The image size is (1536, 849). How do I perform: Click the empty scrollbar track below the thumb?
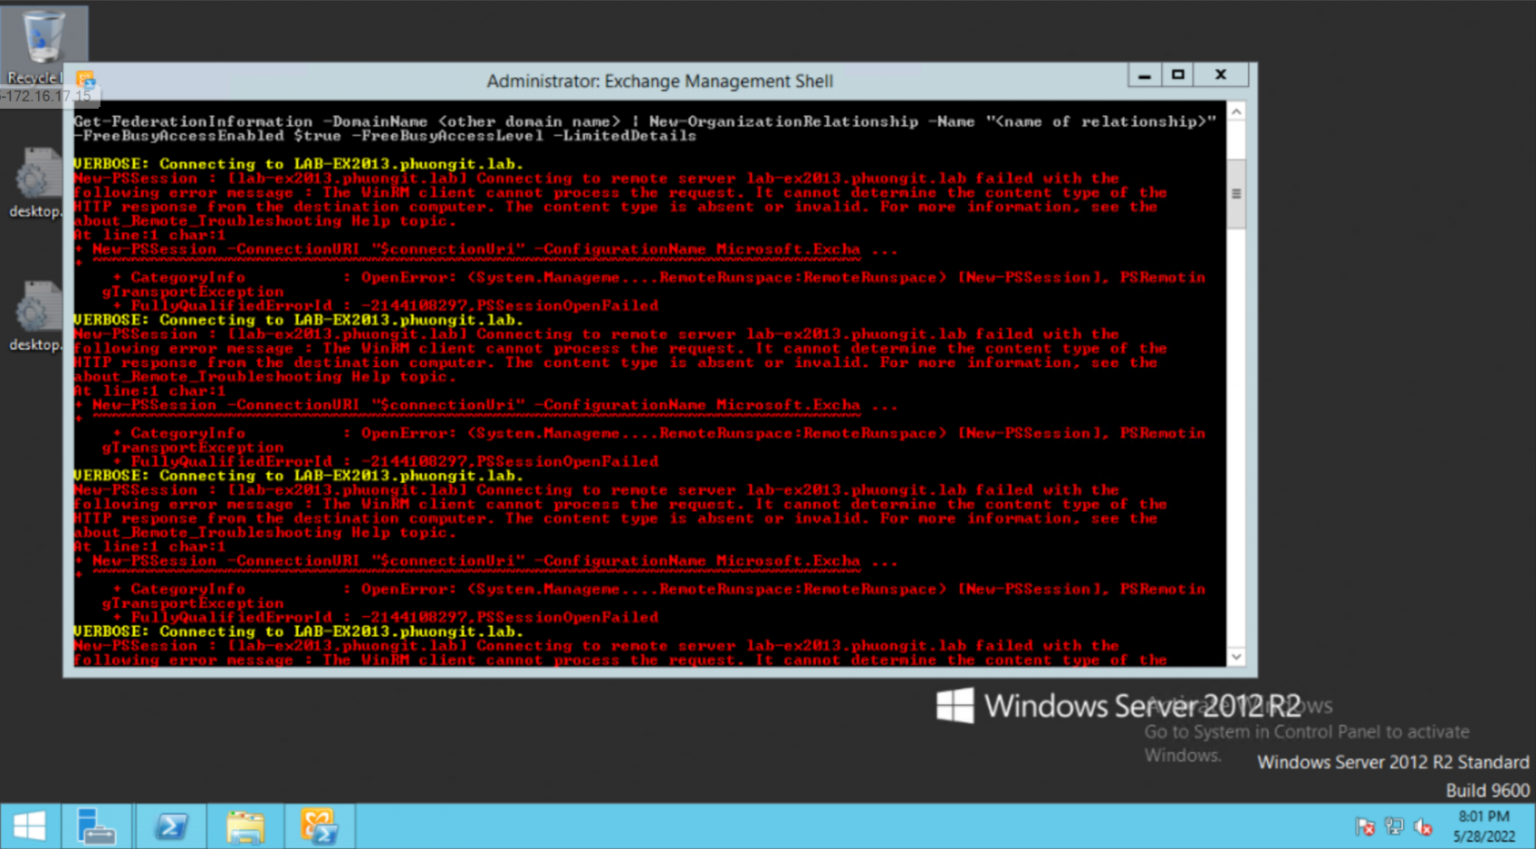click(x=1237, y=439)
